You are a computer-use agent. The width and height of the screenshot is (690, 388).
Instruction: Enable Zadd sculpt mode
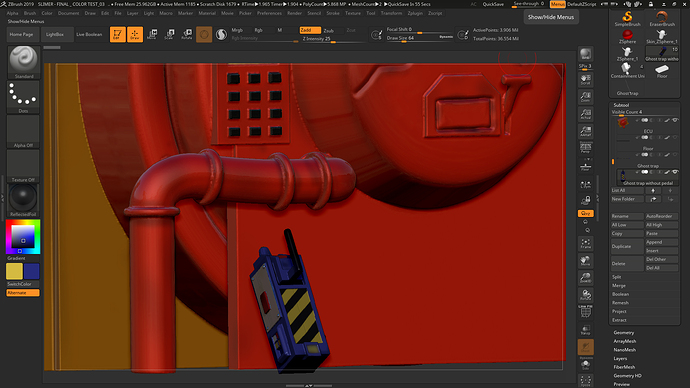pyautogui.click(x=310, y=30)
